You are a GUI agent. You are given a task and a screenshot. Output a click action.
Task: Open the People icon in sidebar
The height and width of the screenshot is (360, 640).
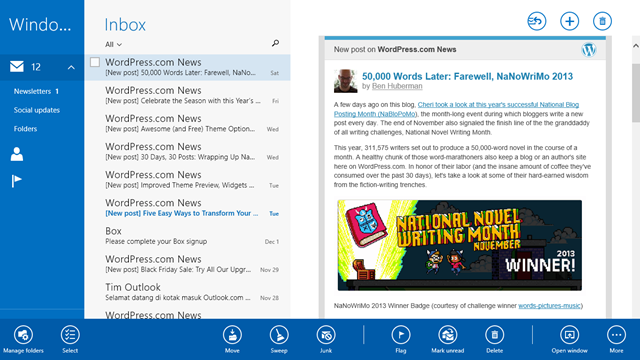(17, 154)
